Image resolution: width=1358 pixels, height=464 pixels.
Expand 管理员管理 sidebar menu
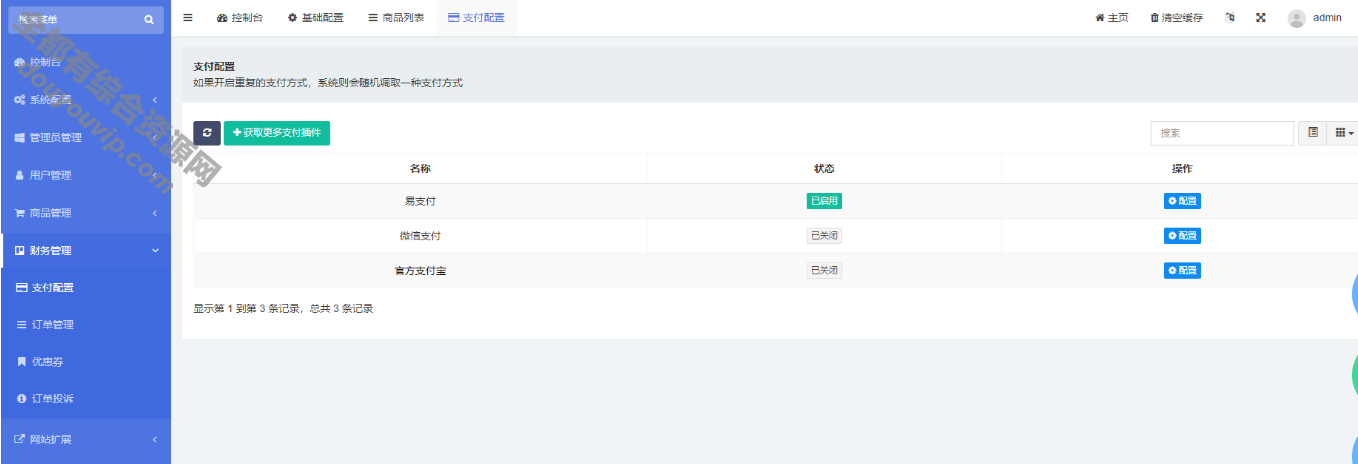point(85,138)
